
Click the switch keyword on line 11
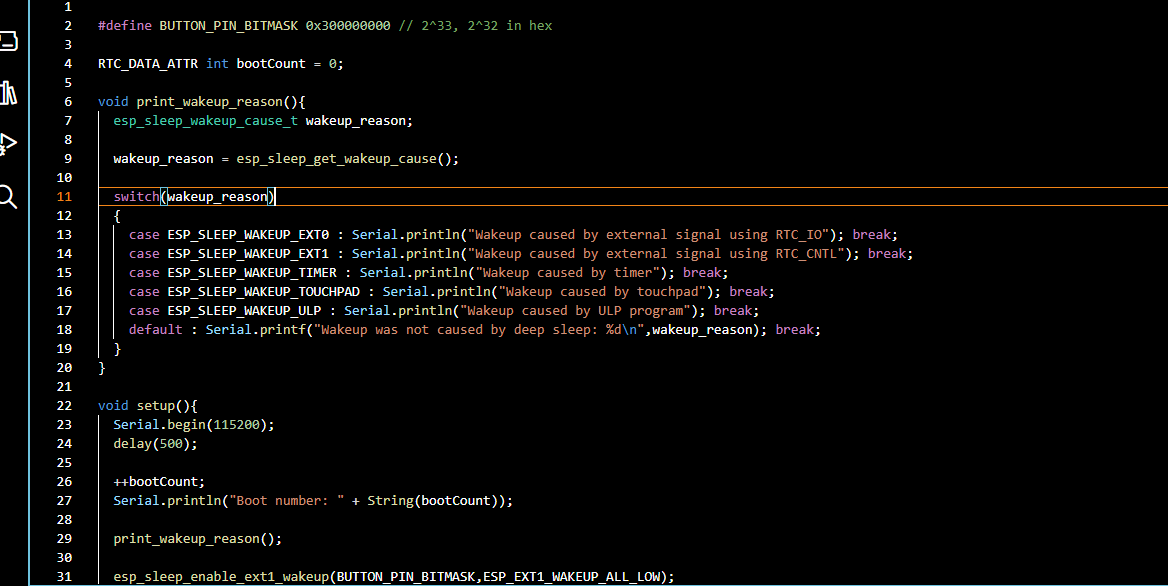click(x=136, y=197)
